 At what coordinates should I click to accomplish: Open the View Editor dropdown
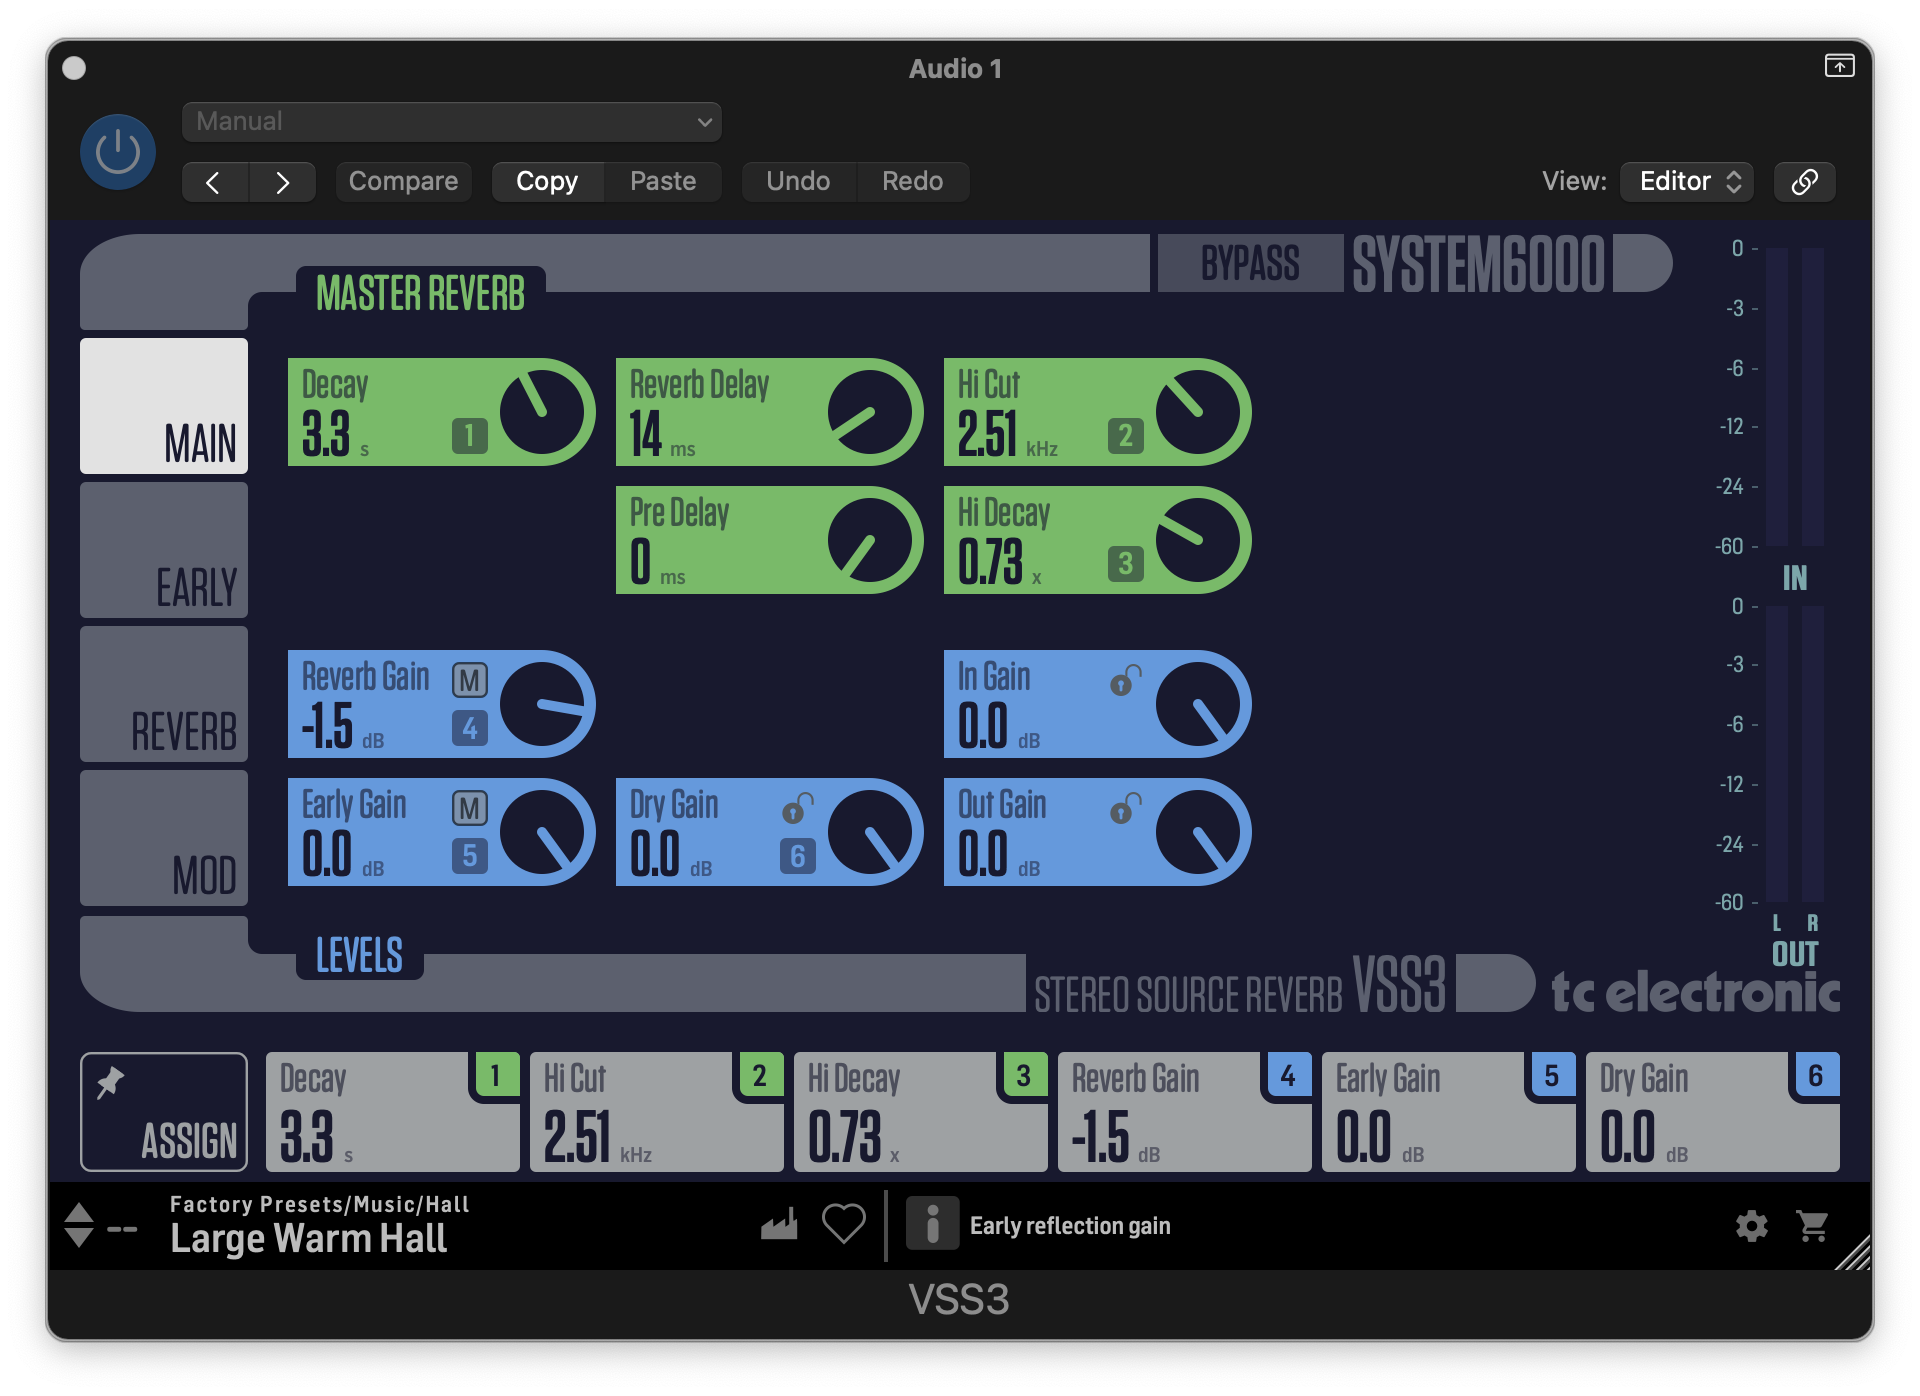pos(1686,181)
